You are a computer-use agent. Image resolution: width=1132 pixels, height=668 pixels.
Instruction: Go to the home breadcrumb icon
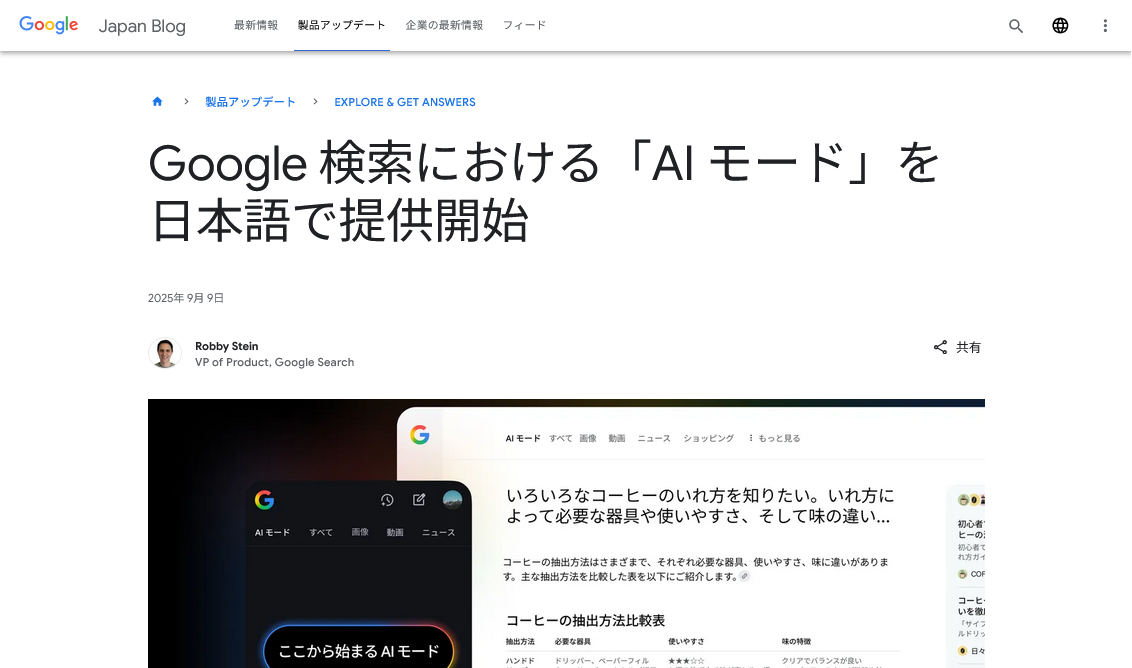[x=157, y=102]
